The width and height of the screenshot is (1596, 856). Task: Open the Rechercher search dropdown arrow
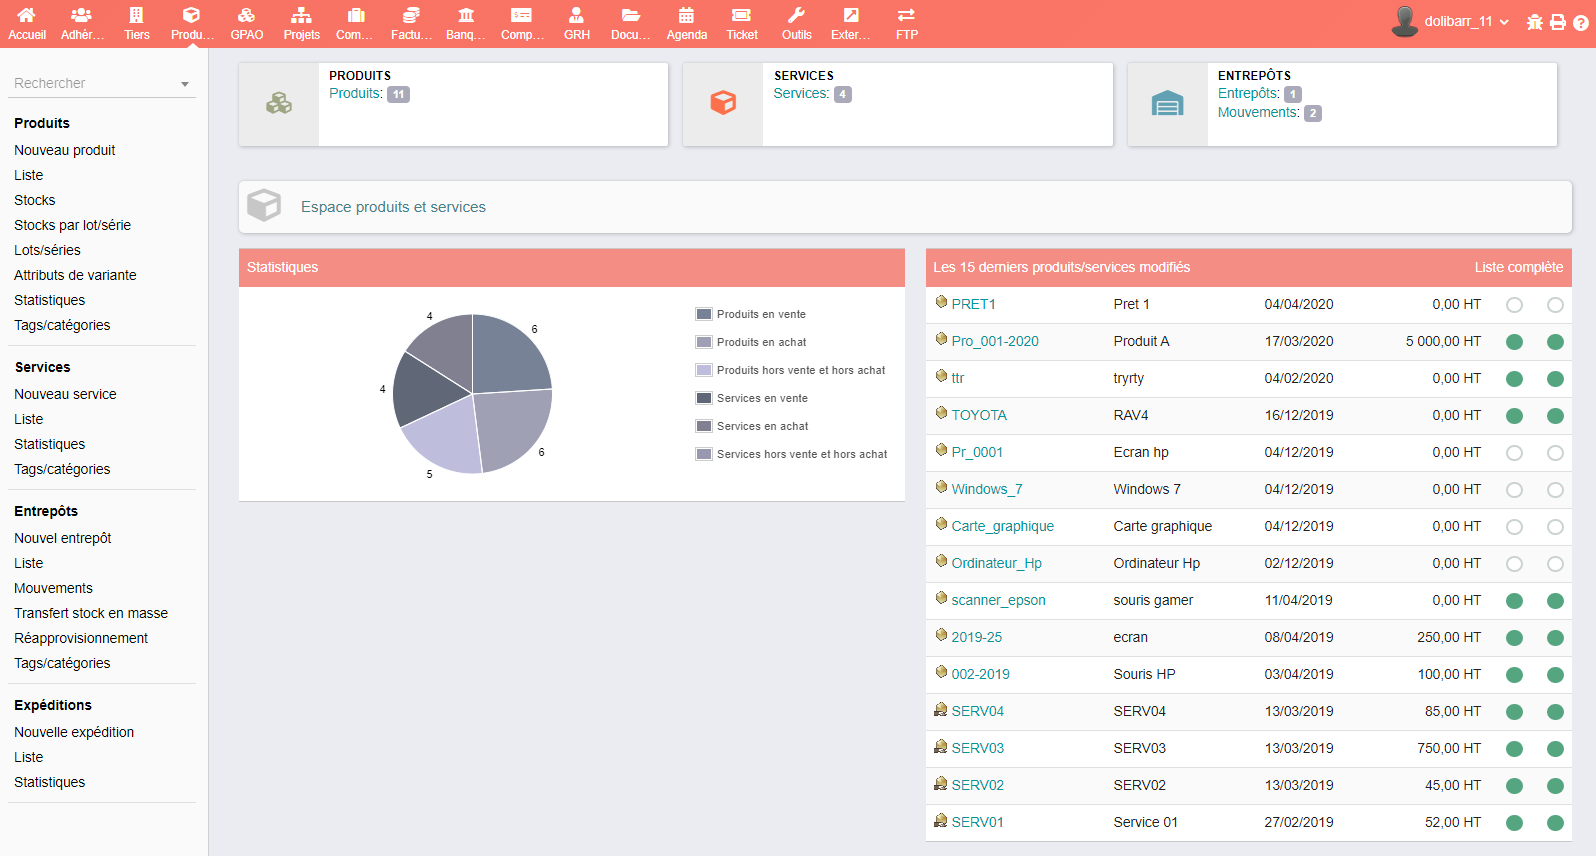click(x=185, y=84)
